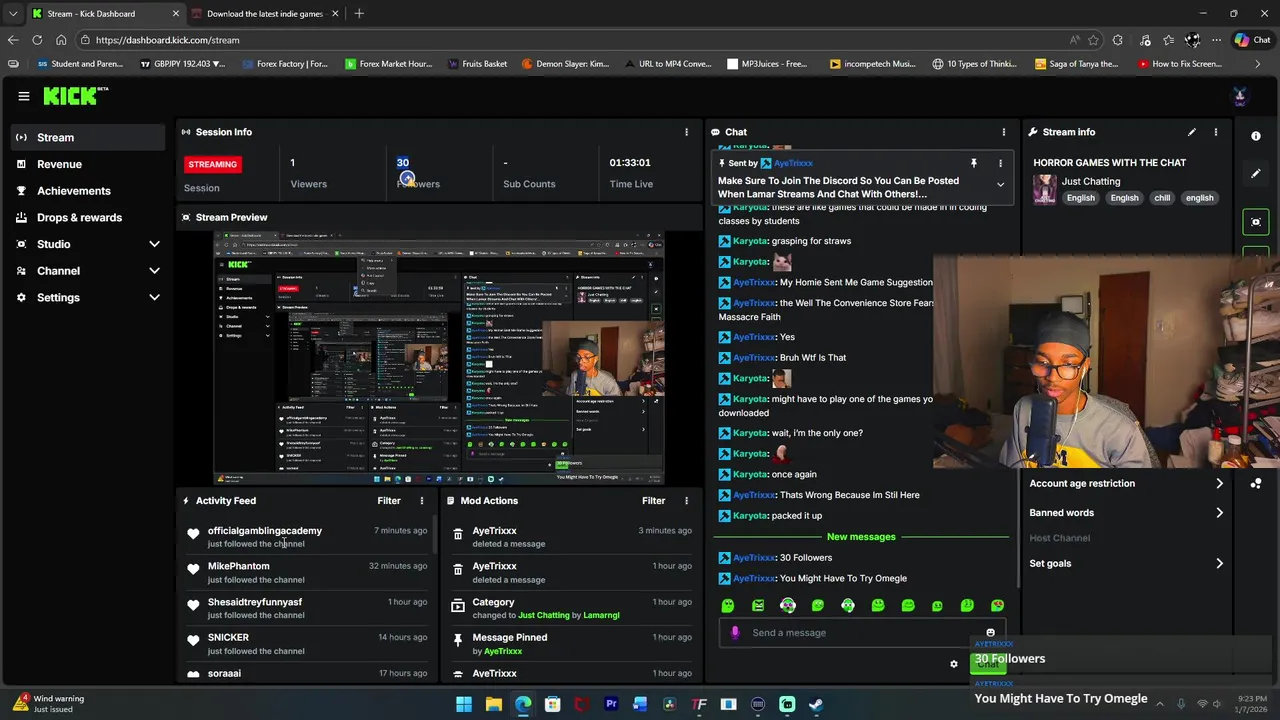This screenshot has height=720, width=1280.
Task: Open Account age restriction arrow
Action: [x=1219, y=484]
